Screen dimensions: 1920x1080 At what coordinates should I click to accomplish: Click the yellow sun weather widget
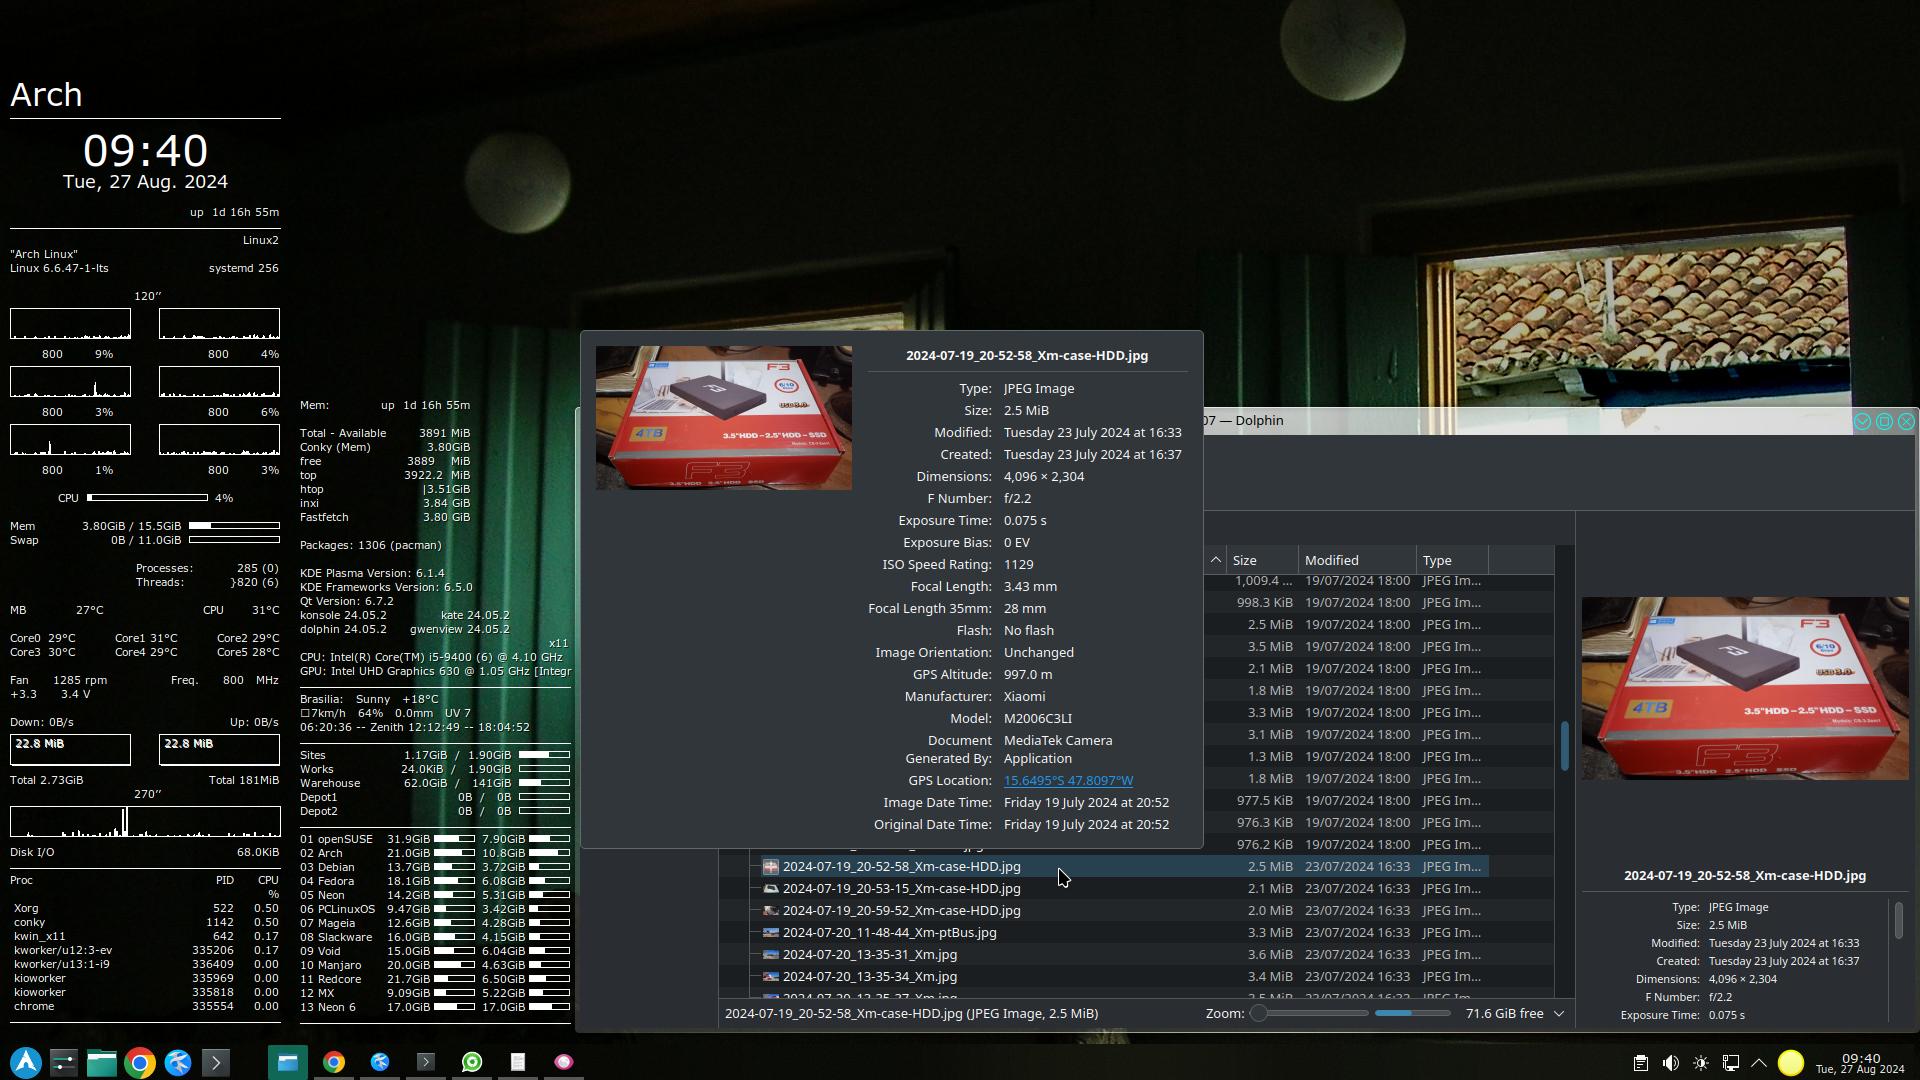click(1790, 1063)
